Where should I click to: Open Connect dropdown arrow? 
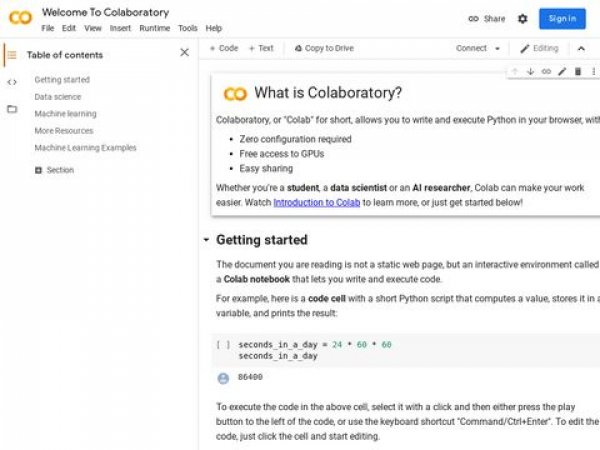(497, 49)
